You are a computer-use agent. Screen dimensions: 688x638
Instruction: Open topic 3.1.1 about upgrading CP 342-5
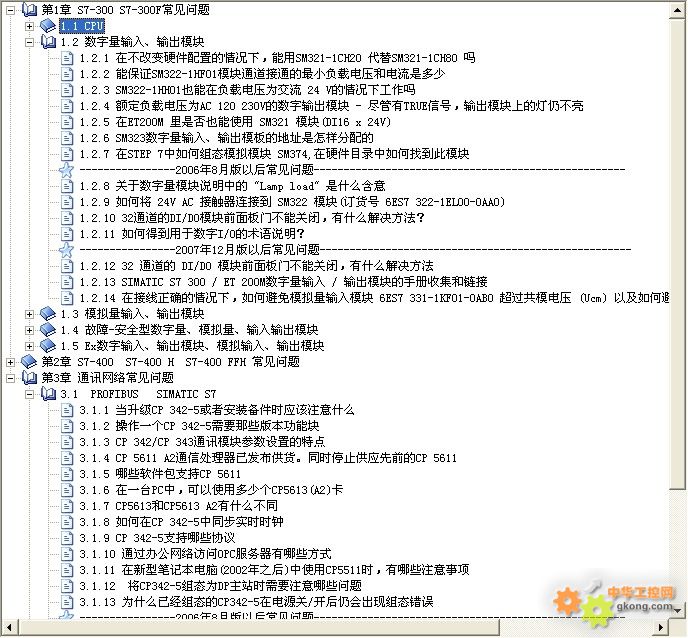pyautogui.click(x=216, y=410)
